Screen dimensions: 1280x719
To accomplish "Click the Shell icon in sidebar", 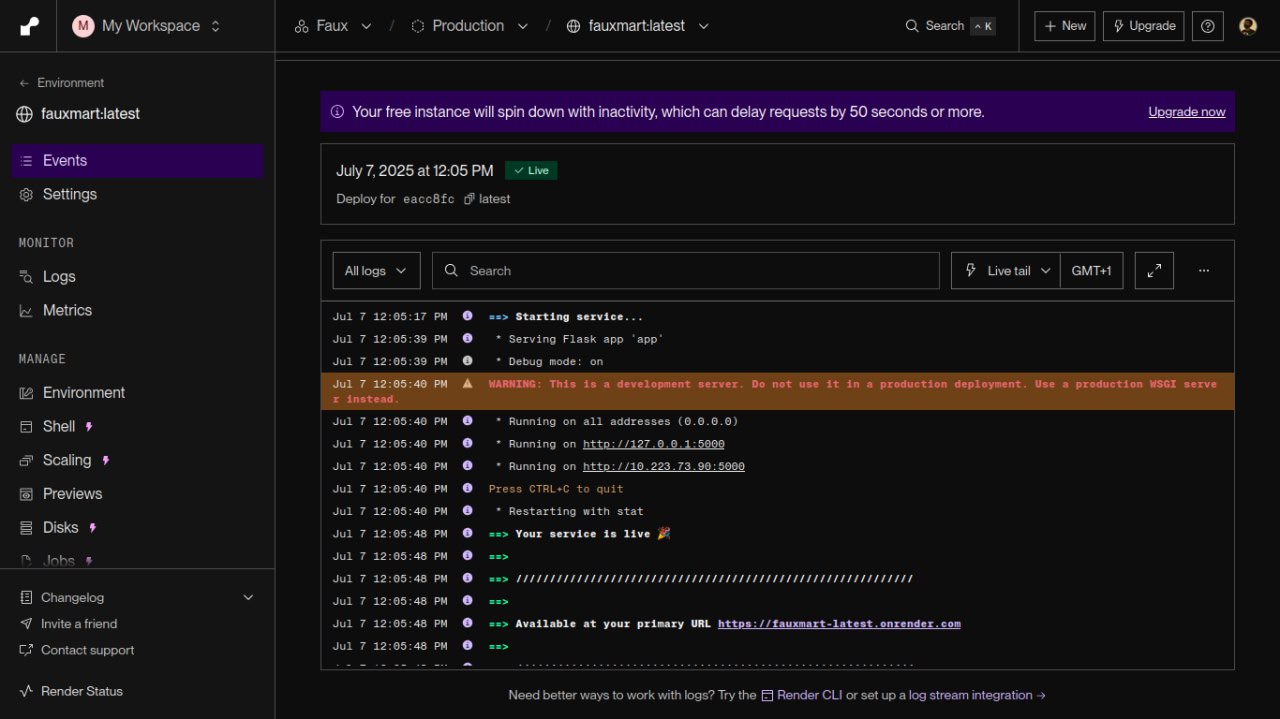I will 26,427.
